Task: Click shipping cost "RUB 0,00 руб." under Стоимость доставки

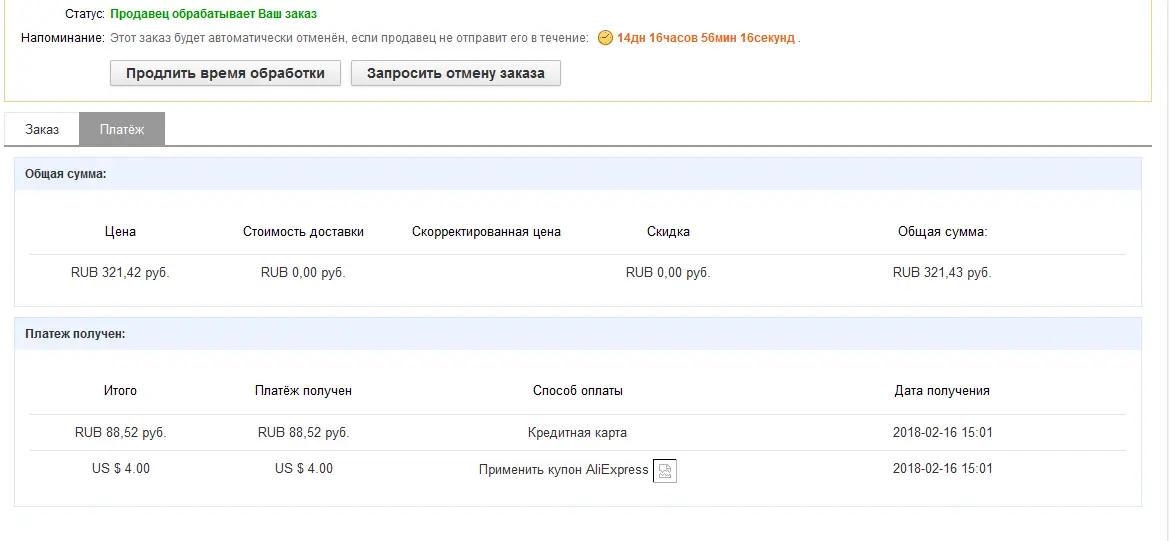Action: 303,273
